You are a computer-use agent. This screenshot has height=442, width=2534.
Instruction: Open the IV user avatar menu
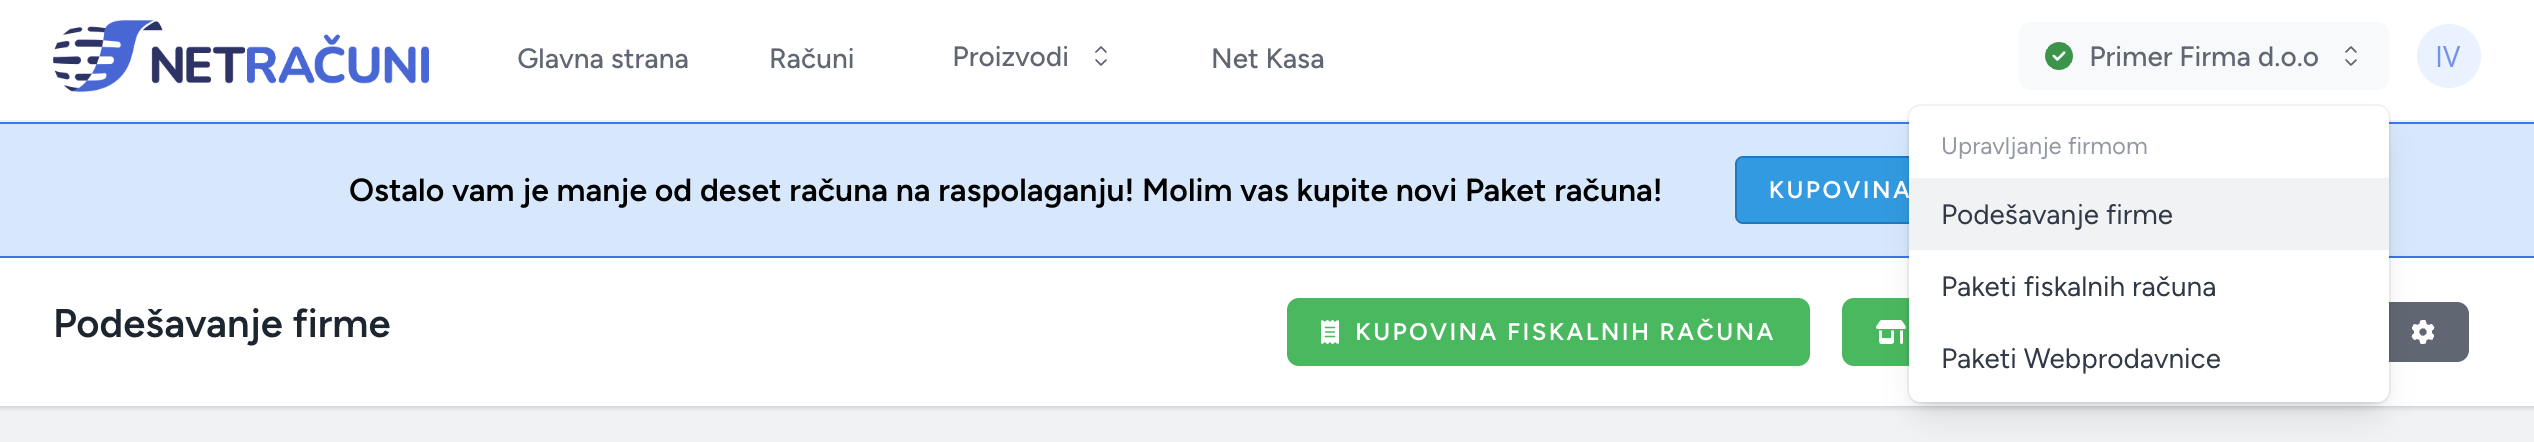2448,56
